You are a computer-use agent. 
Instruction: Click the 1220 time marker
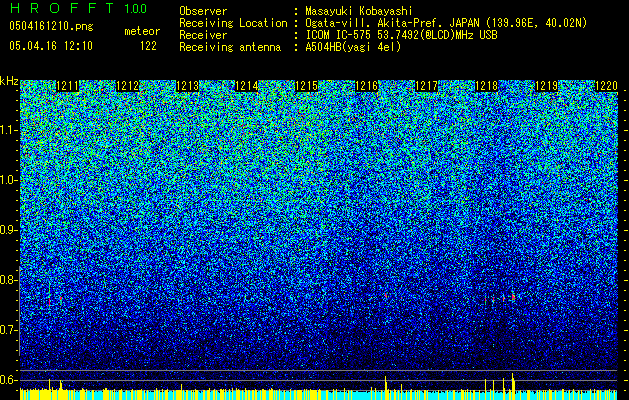(606, 86)
